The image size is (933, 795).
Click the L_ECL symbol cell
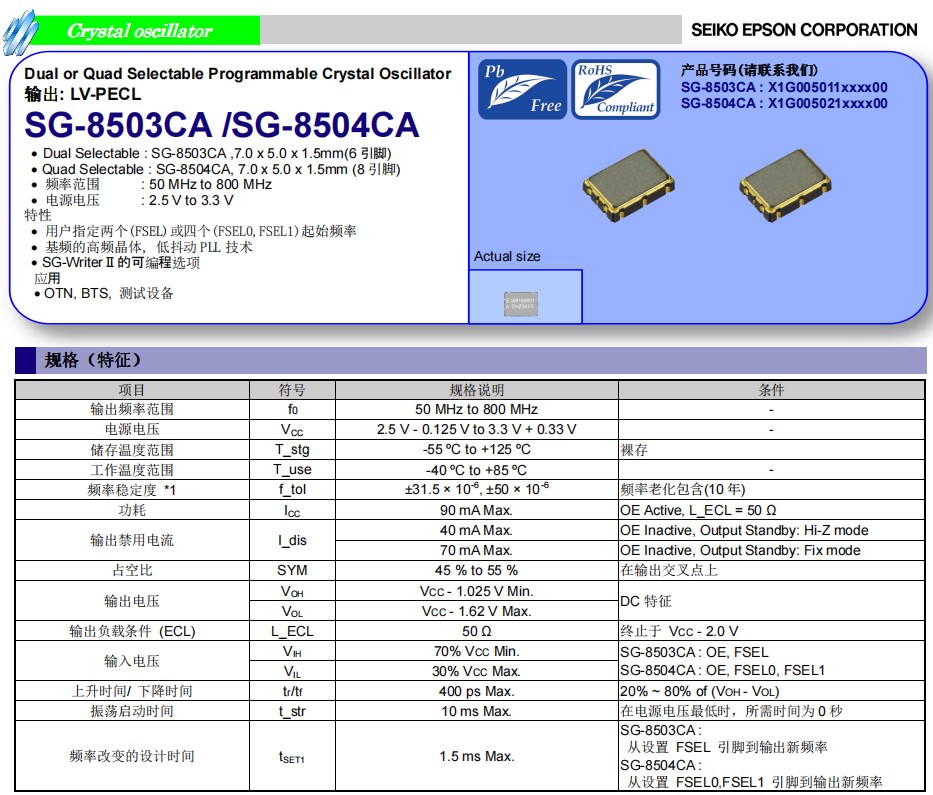click(292, 631)
